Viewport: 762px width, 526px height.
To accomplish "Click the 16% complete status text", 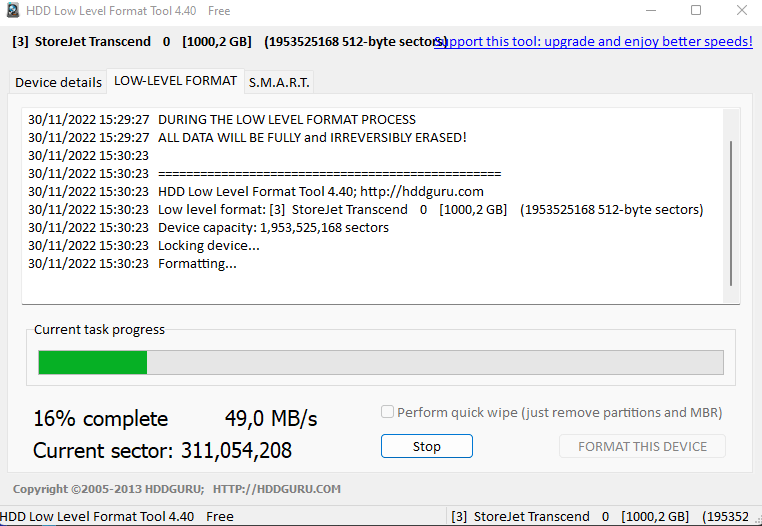I will (100, 418).
